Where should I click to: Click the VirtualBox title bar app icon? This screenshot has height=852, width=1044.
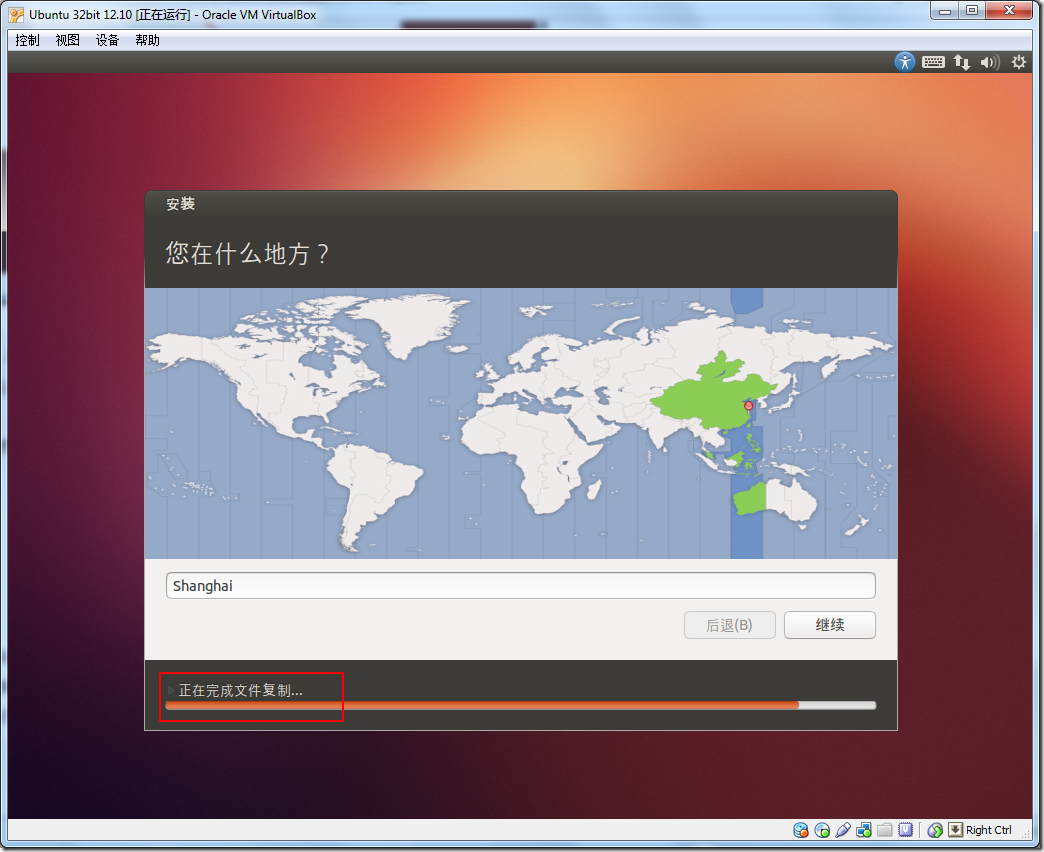[17, 15]
